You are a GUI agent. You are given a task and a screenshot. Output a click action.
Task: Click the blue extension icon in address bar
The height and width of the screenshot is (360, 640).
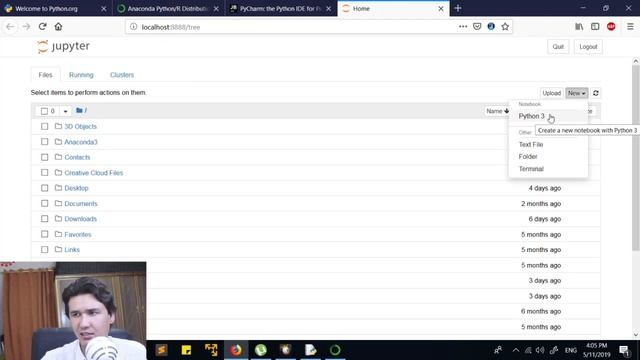click(491, 27)
